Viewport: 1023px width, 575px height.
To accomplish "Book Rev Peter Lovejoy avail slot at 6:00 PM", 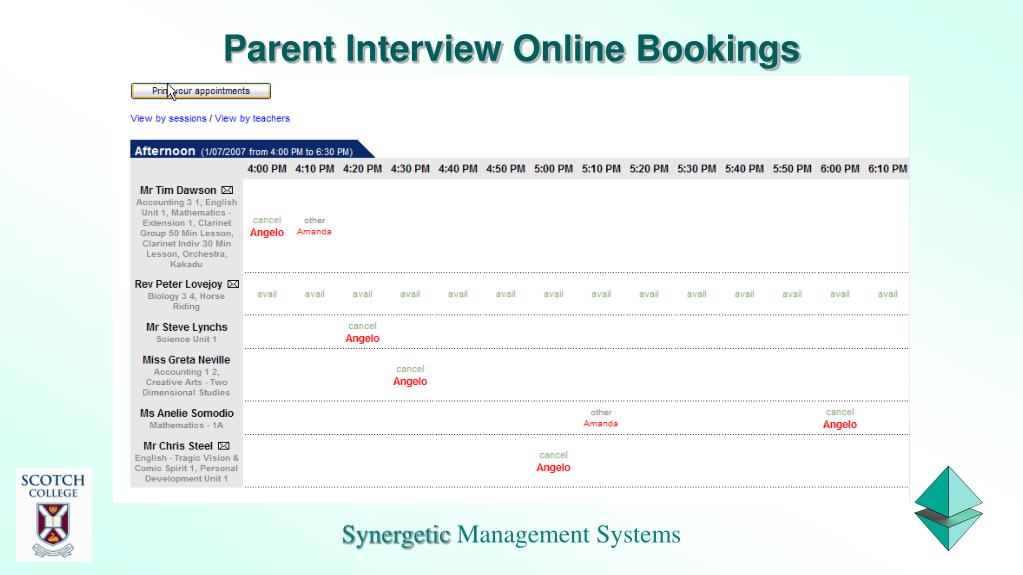I will [x=840, y=294].
